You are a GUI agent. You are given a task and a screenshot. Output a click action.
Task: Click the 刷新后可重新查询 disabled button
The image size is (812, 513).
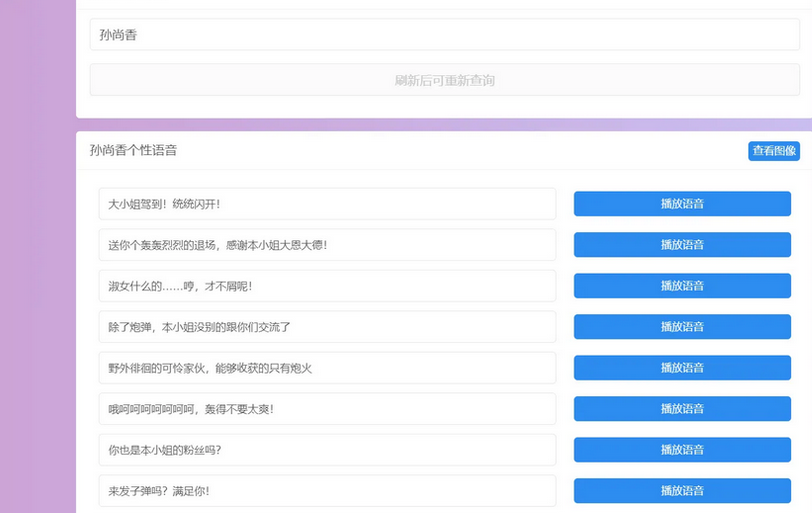point(444,80)
